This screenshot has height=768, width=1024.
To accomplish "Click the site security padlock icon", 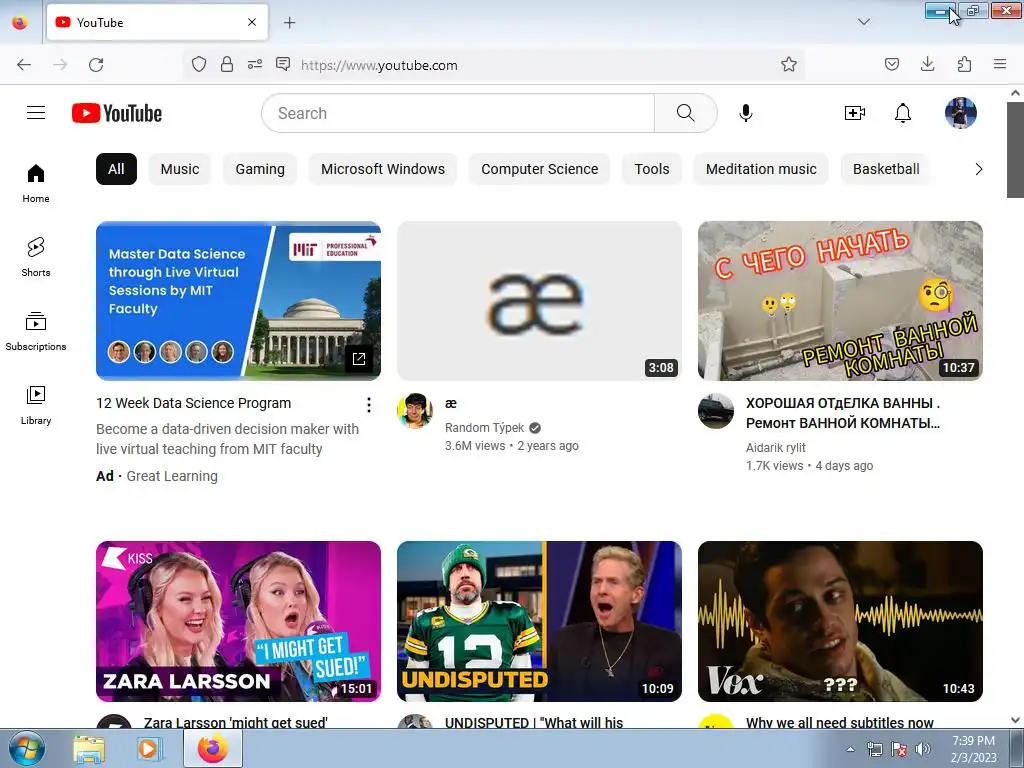I will (227, 64).
